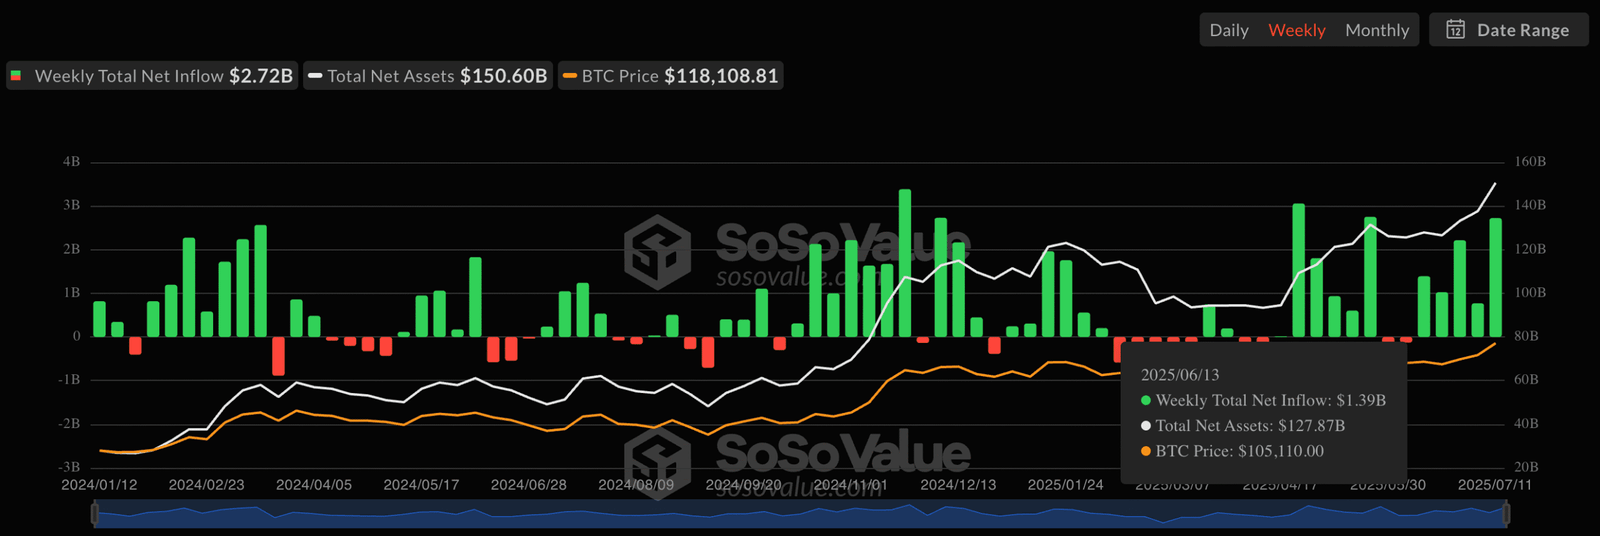Click the largest red outflow bar near 2024/04/05
The image size is (1600, 536).
(x=278, y=355)
